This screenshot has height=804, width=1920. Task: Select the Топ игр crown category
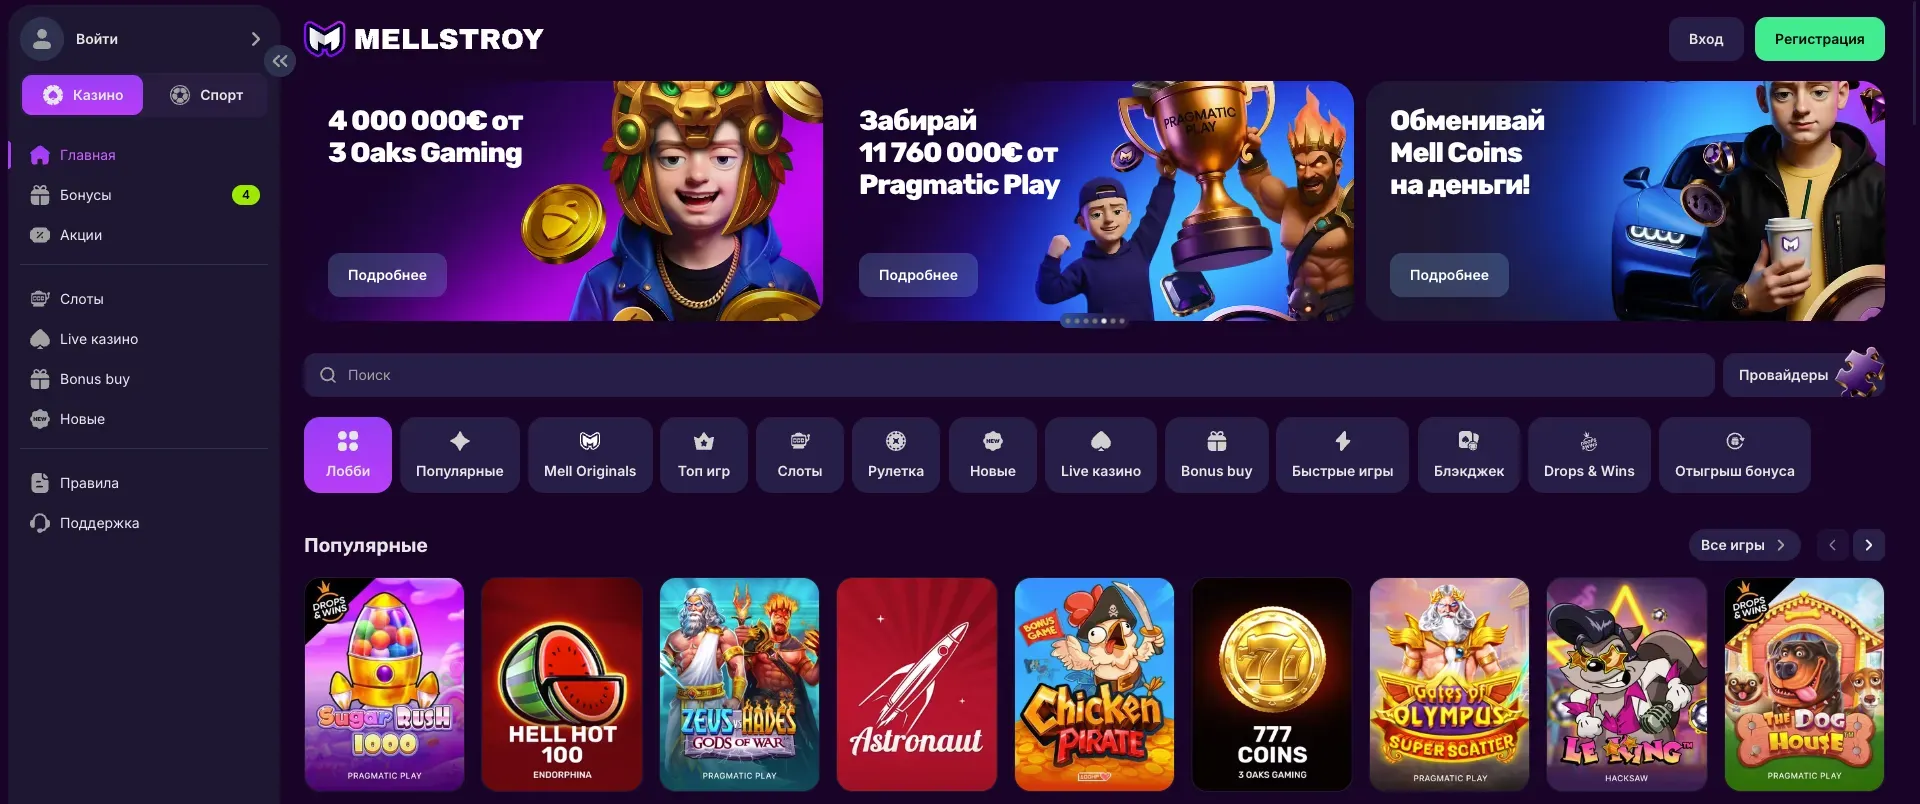tap(704, 455)
